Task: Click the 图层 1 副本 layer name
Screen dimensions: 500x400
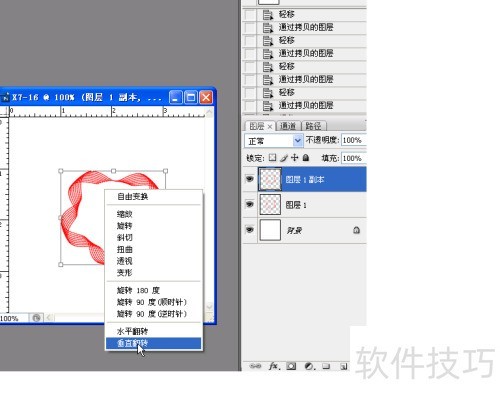Action: click(x=305, y=180)
